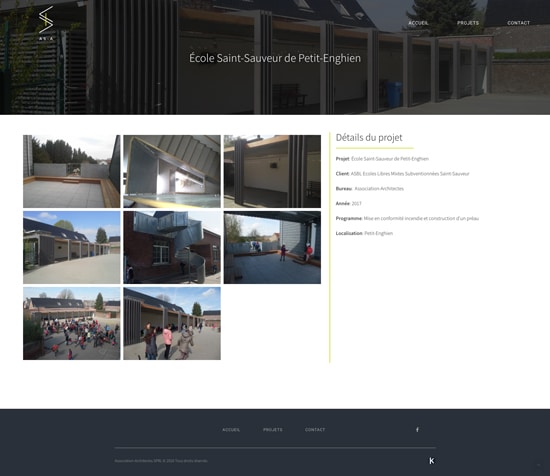The image size is (550, 476).
Task: Follow the CONTACT link in the footer
Action: tap(315, 430)
